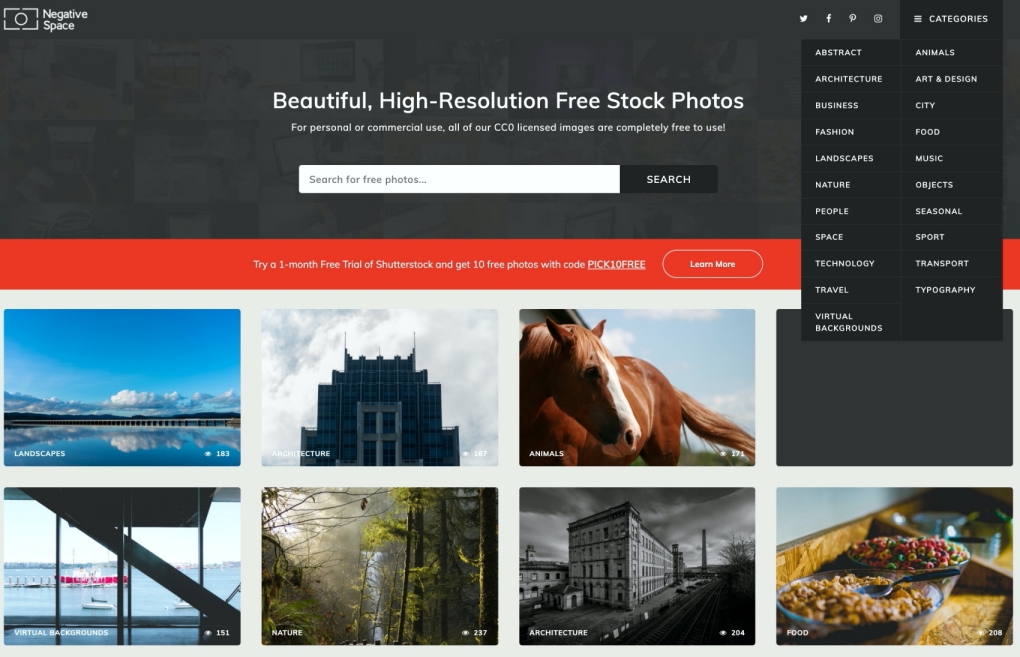Viewport: 1020px width, 657px height.
Task: Click the eye views icon on the horse photo
Action: tap(723, 454)
